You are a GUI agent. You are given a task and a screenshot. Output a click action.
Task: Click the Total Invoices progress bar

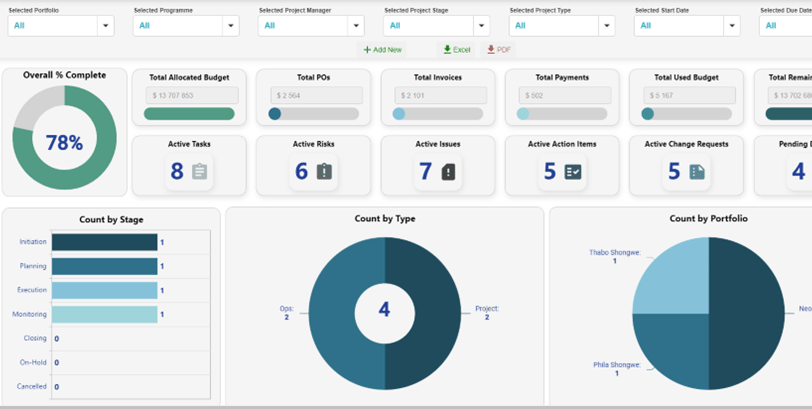click(x=438, y=114)
